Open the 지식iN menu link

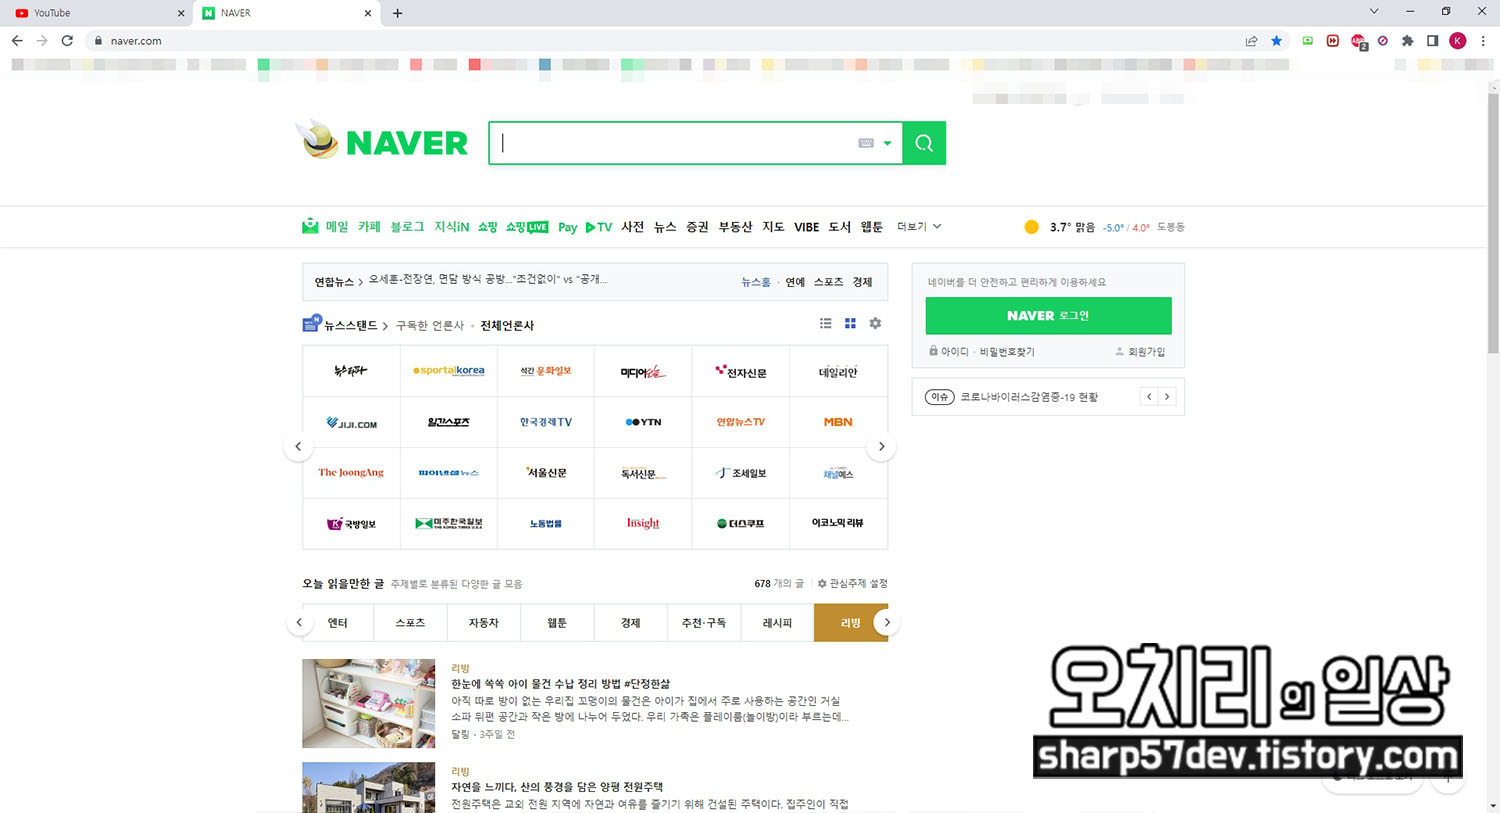pos(451,227)
